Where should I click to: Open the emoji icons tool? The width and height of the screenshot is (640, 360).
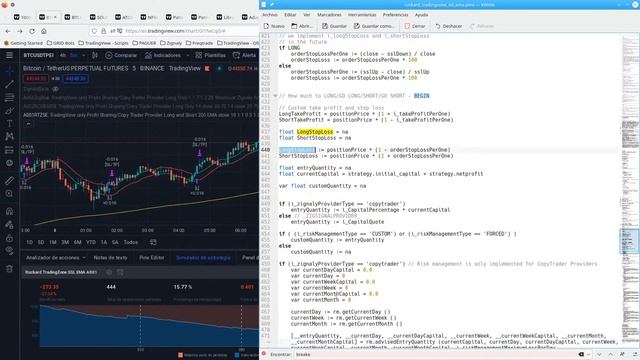(9, 163)
